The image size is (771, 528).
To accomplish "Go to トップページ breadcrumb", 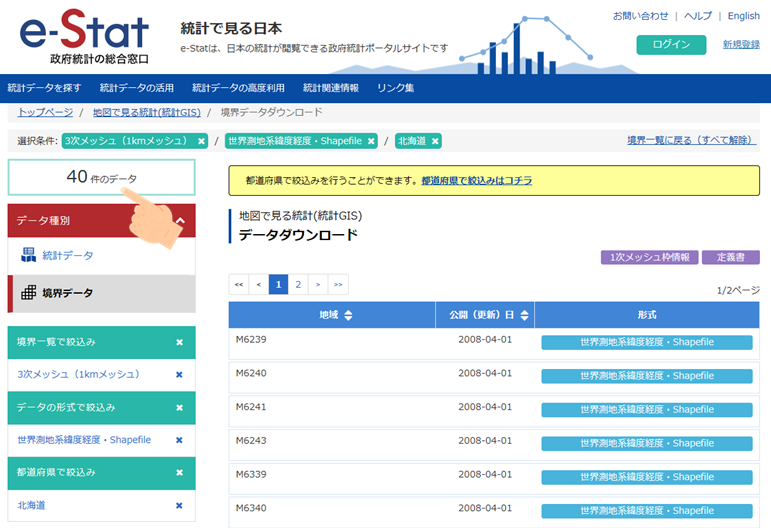I will 45,113.
